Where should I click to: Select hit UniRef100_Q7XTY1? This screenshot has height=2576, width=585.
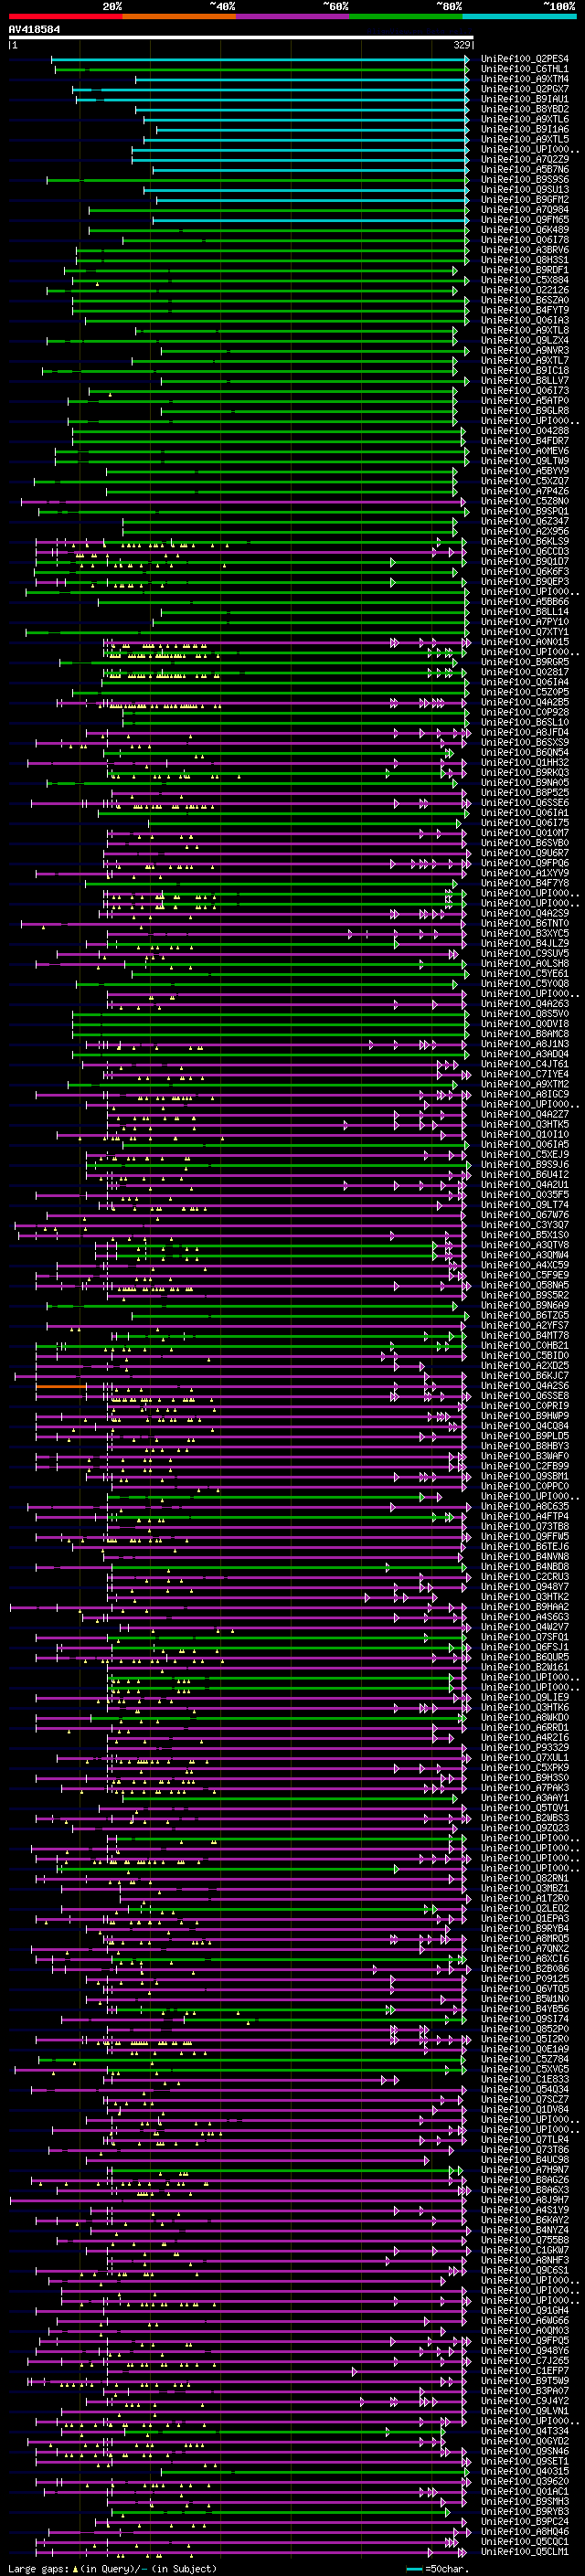click(x=525, y=632)
